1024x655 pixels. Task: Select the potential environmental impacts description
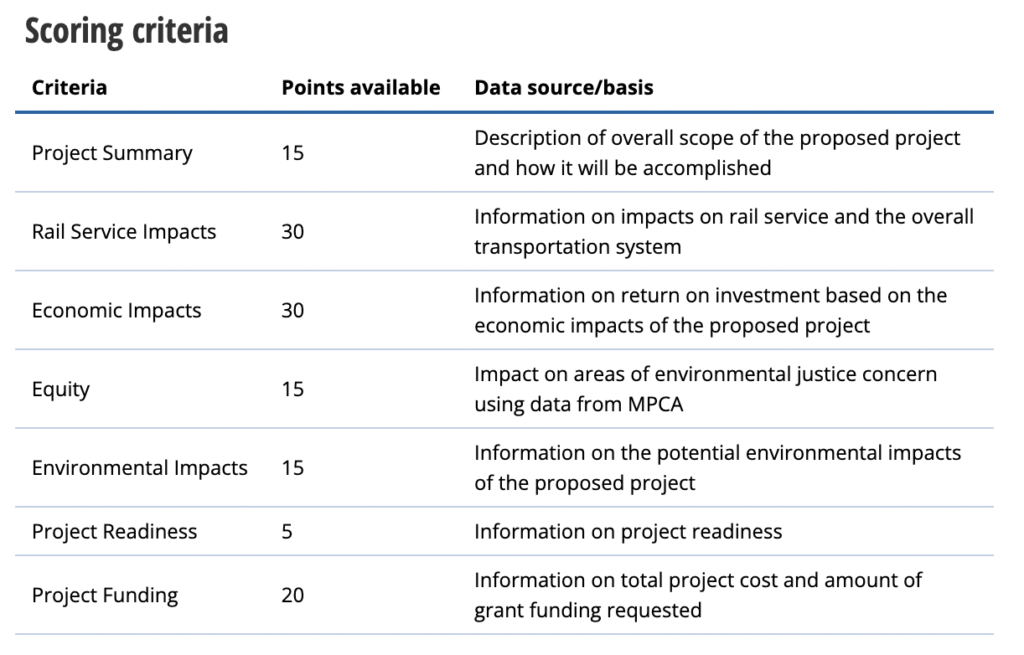tap(717, 467)
